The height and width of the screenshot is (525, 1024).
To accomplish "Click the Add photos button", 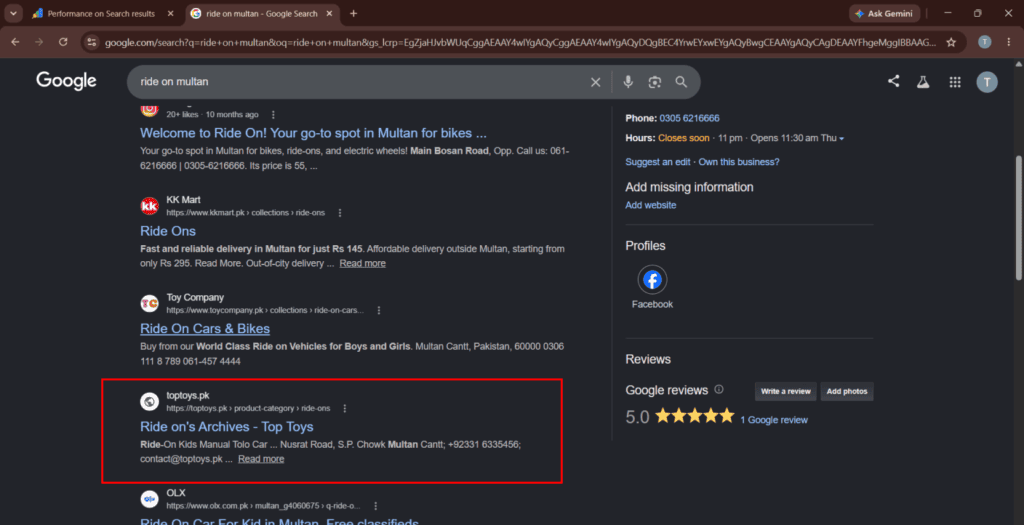I will [847, 391].
